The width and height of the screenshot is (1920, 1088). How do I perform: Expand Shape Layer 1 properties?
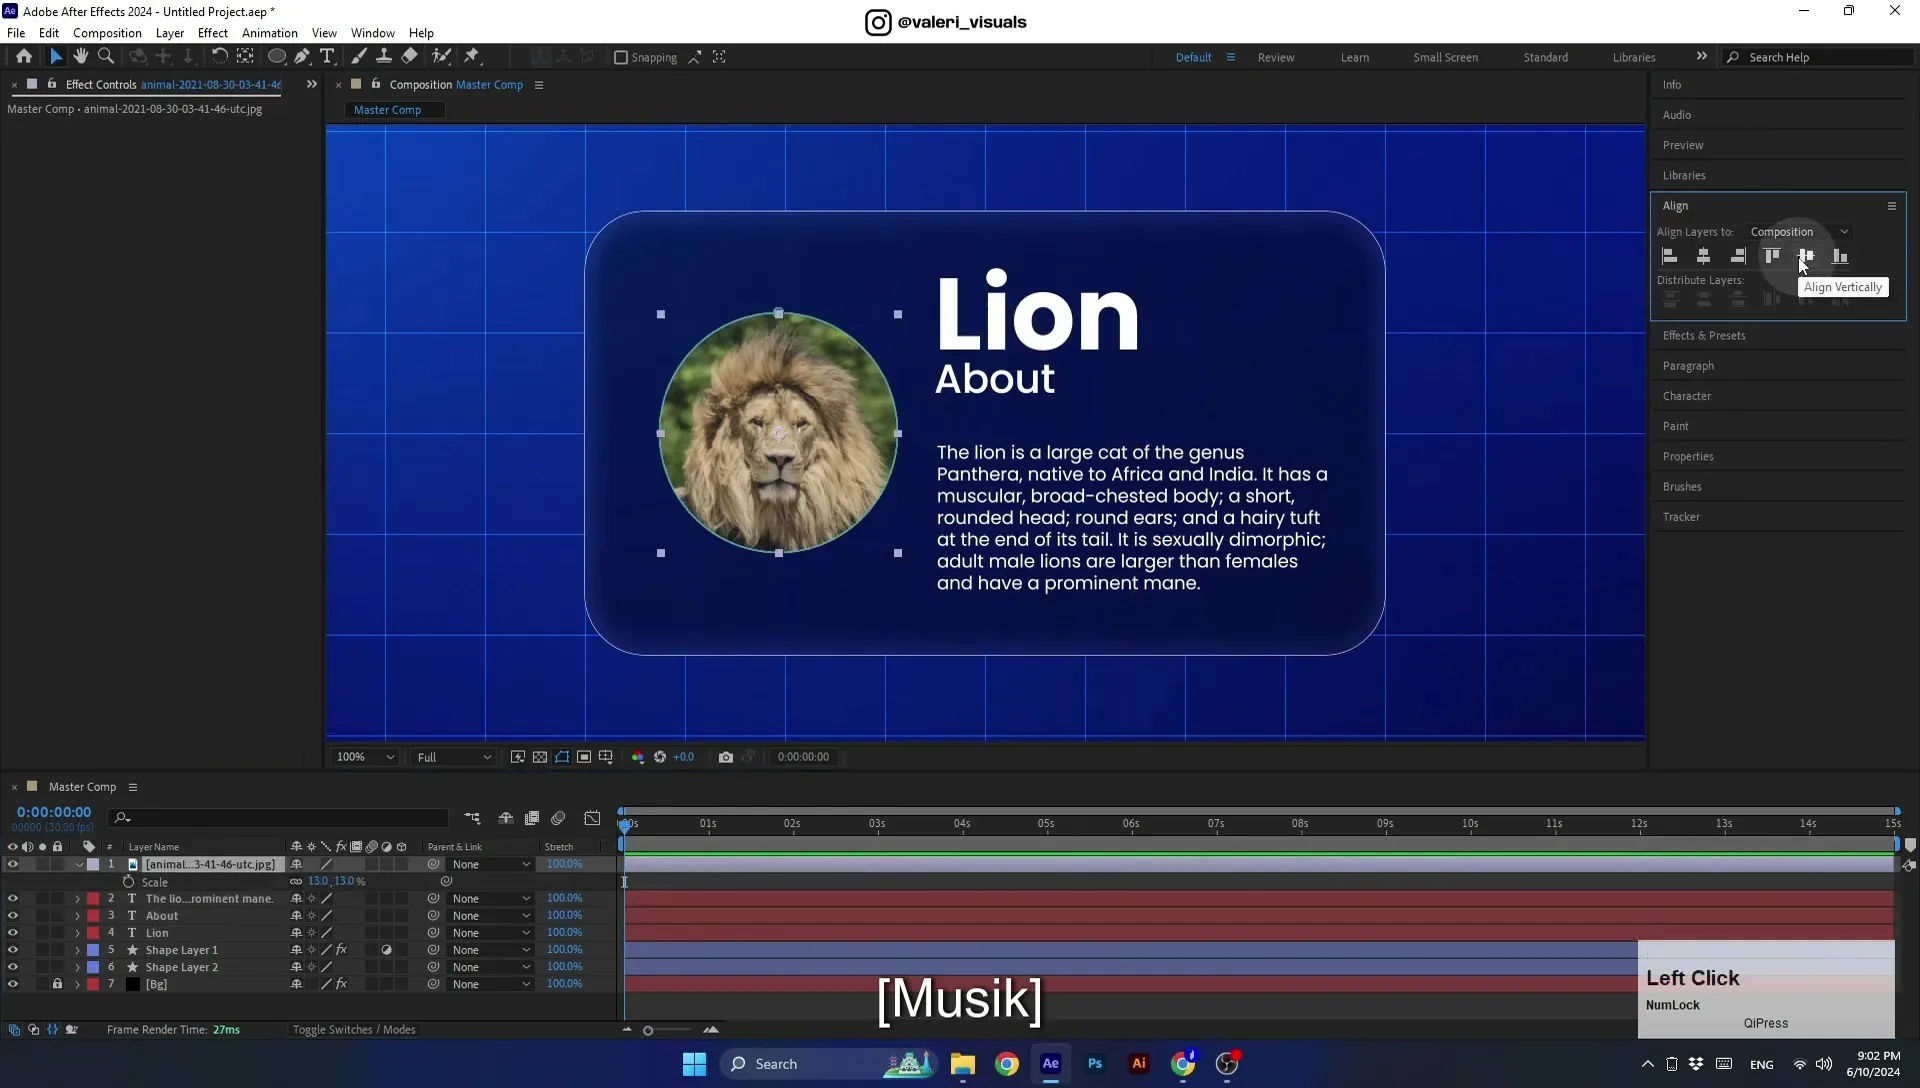click(x=77, y=950)
